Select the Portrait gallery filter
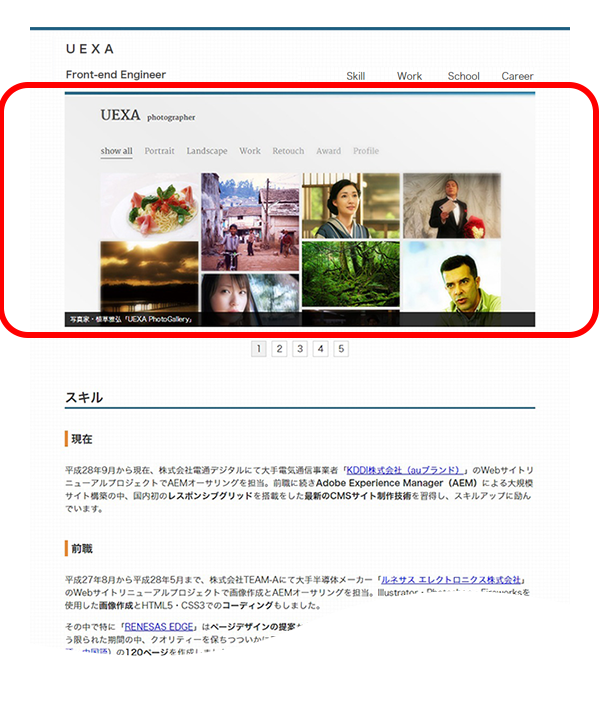The height and width of the screenshot is (701, 600). [x=160, y=151]
